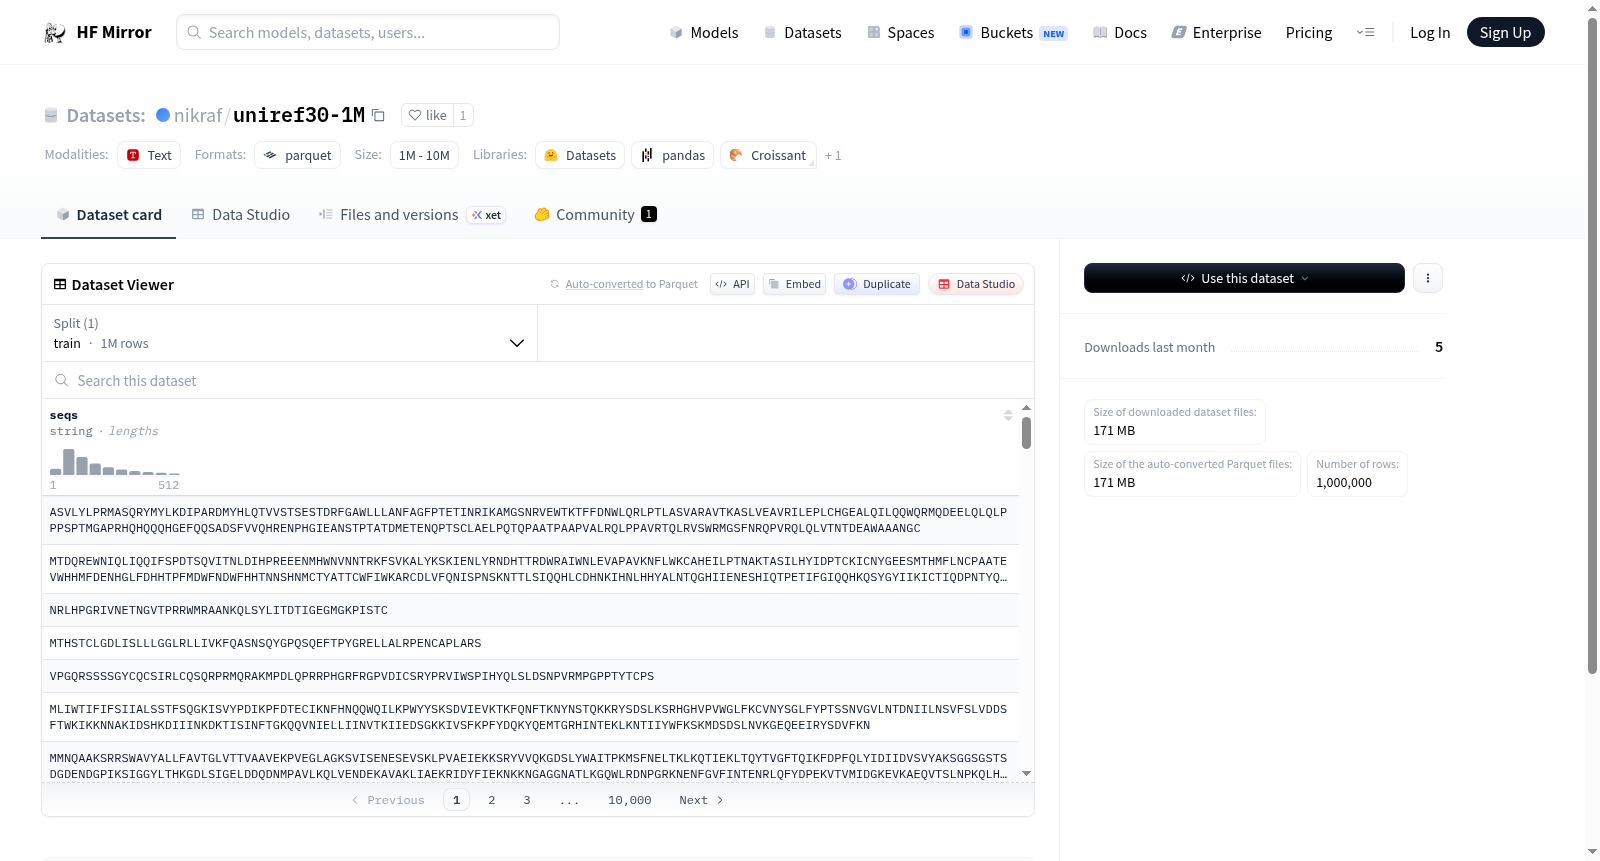Click the Previous page button
The height and width of the screenshot is (861, 1600).
pyautogui.click(x=388, y=800)
